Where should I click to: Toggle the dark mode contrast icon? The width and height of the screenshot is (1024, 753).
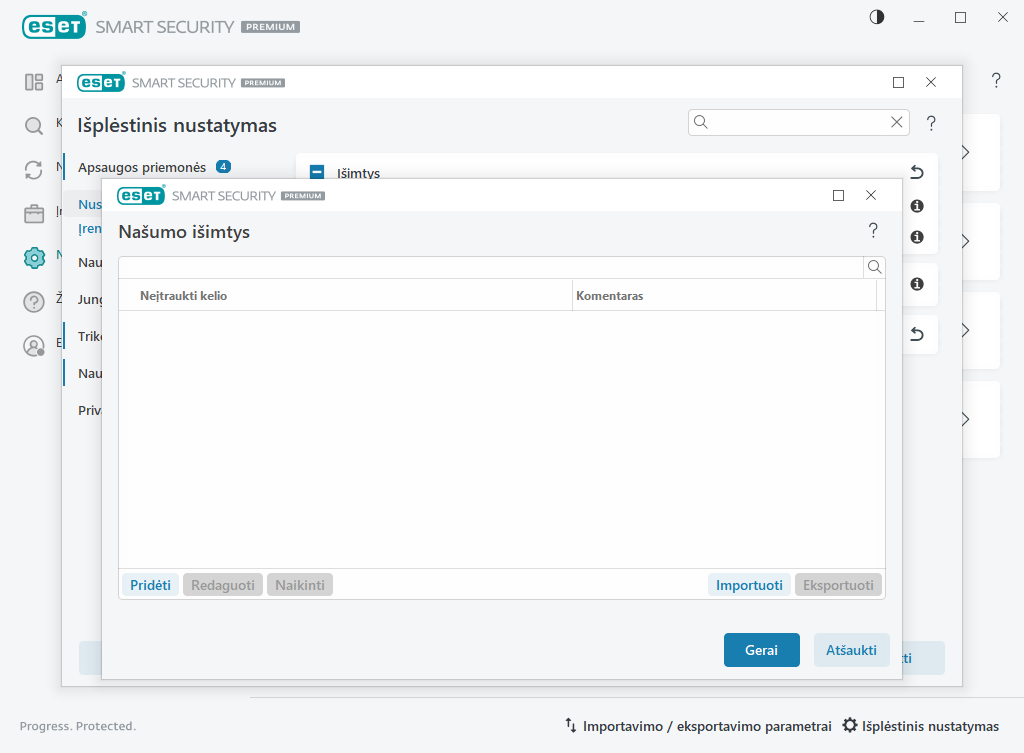[x=877, y=17]
